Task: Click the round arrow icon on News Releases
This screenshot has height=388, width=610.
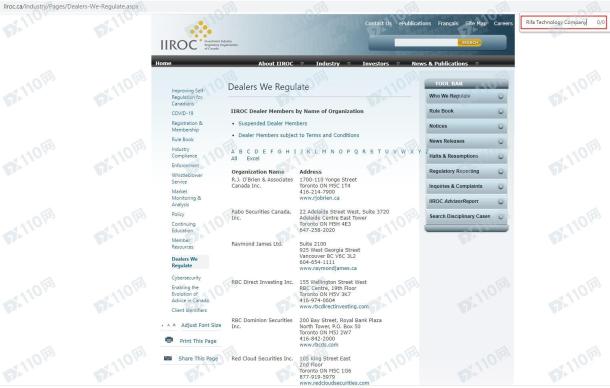Action: point(501,141)
